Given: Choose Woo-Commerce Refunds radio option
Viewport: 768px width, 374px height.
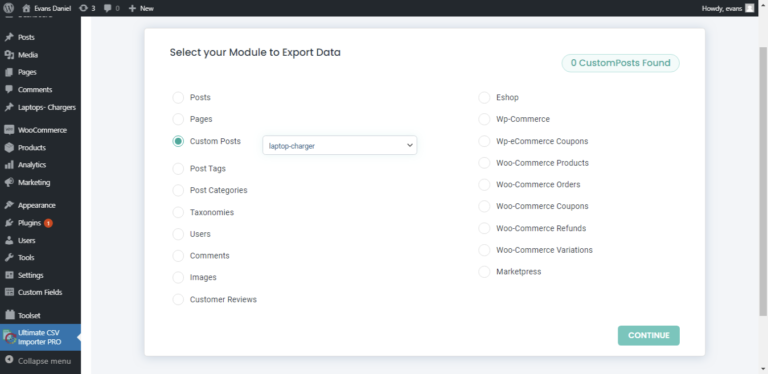Looking at the screenshot, I should [484, 228].
